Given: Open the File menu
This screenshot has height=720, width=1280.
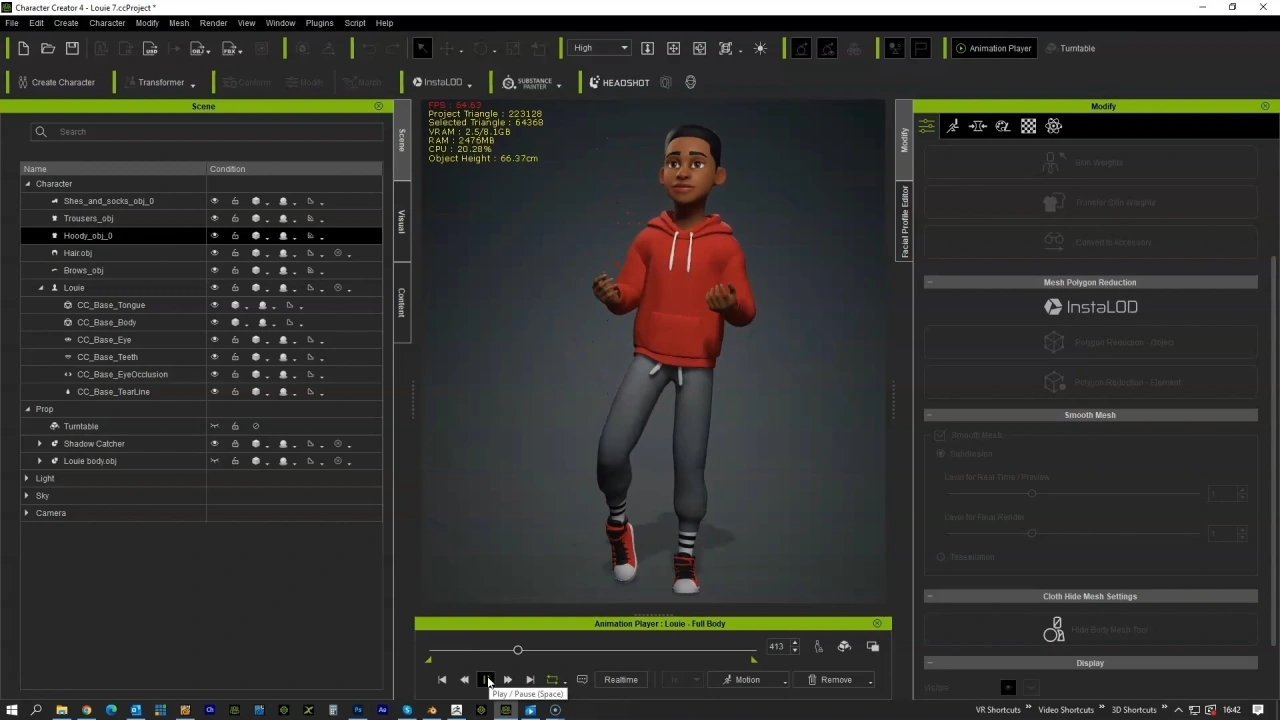Looking at the screenshot, I should coord(12,23).
